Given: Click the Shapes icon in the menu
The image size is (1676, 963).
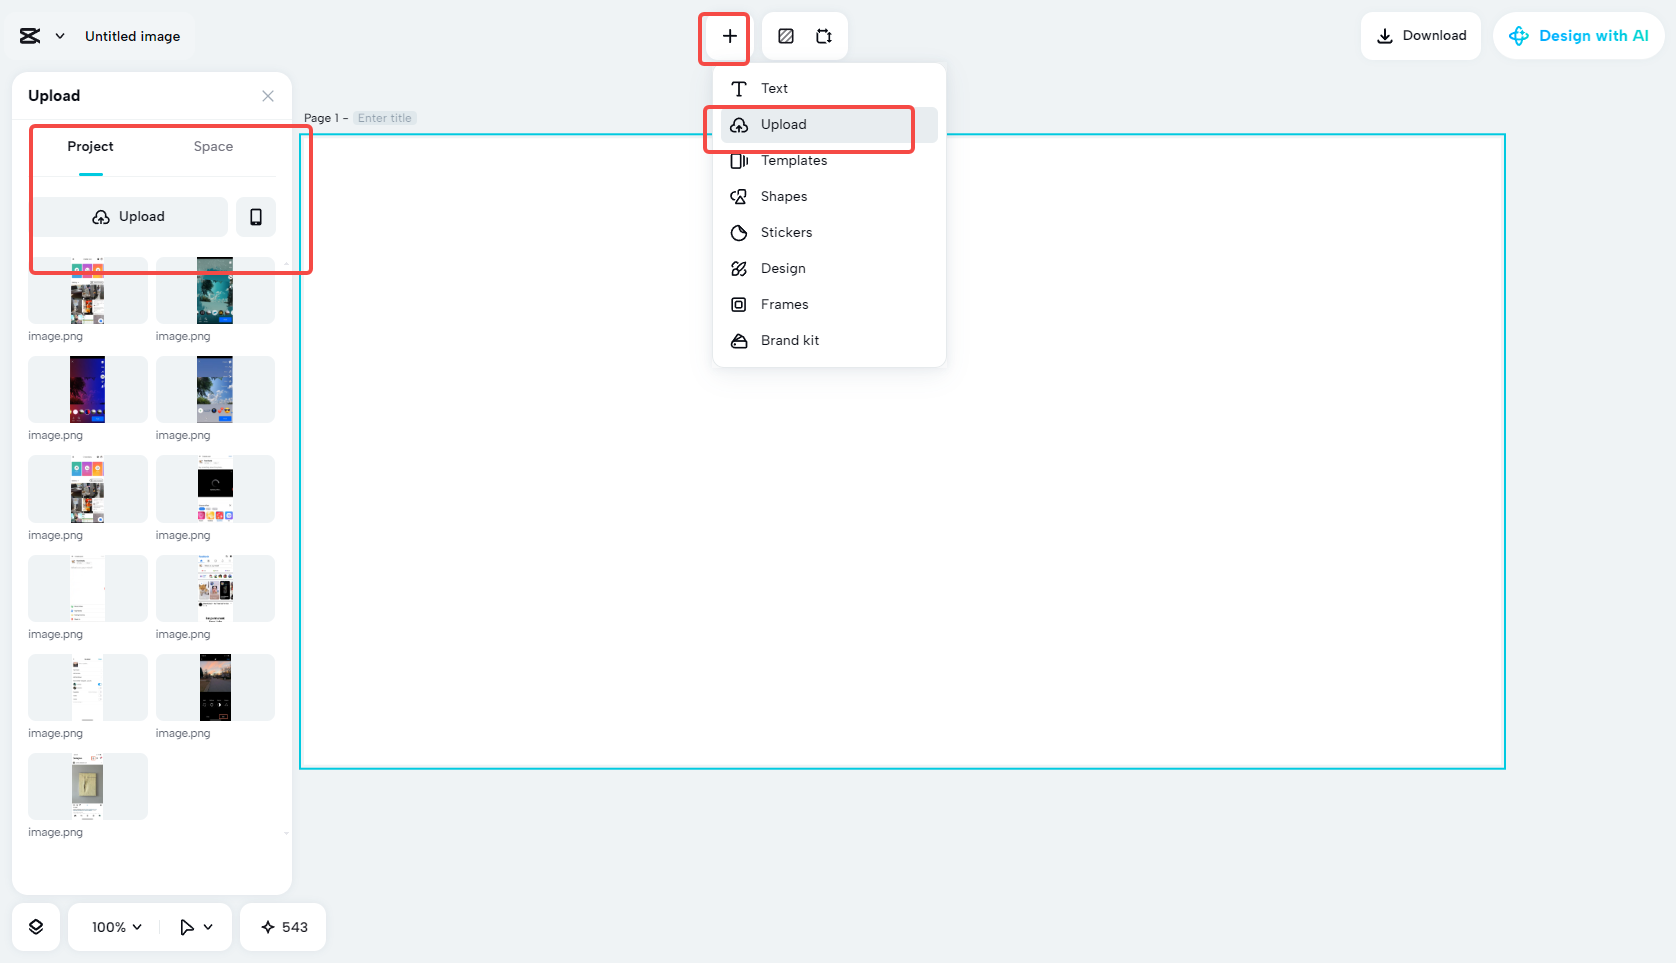Looking at the screenshot, I should tap(738, 196).
